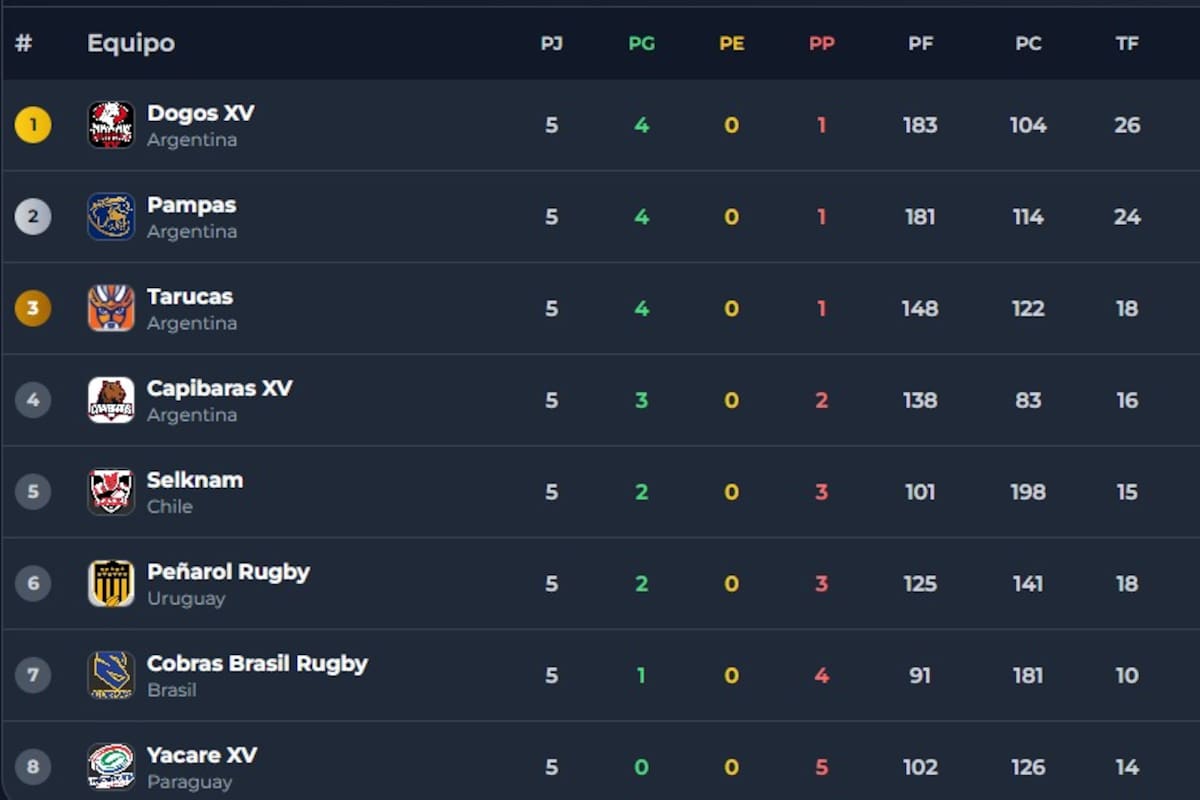Click the bronze rank 3 badge
1200x800 pixels.
pyautogui.click(x=33, y=308)
